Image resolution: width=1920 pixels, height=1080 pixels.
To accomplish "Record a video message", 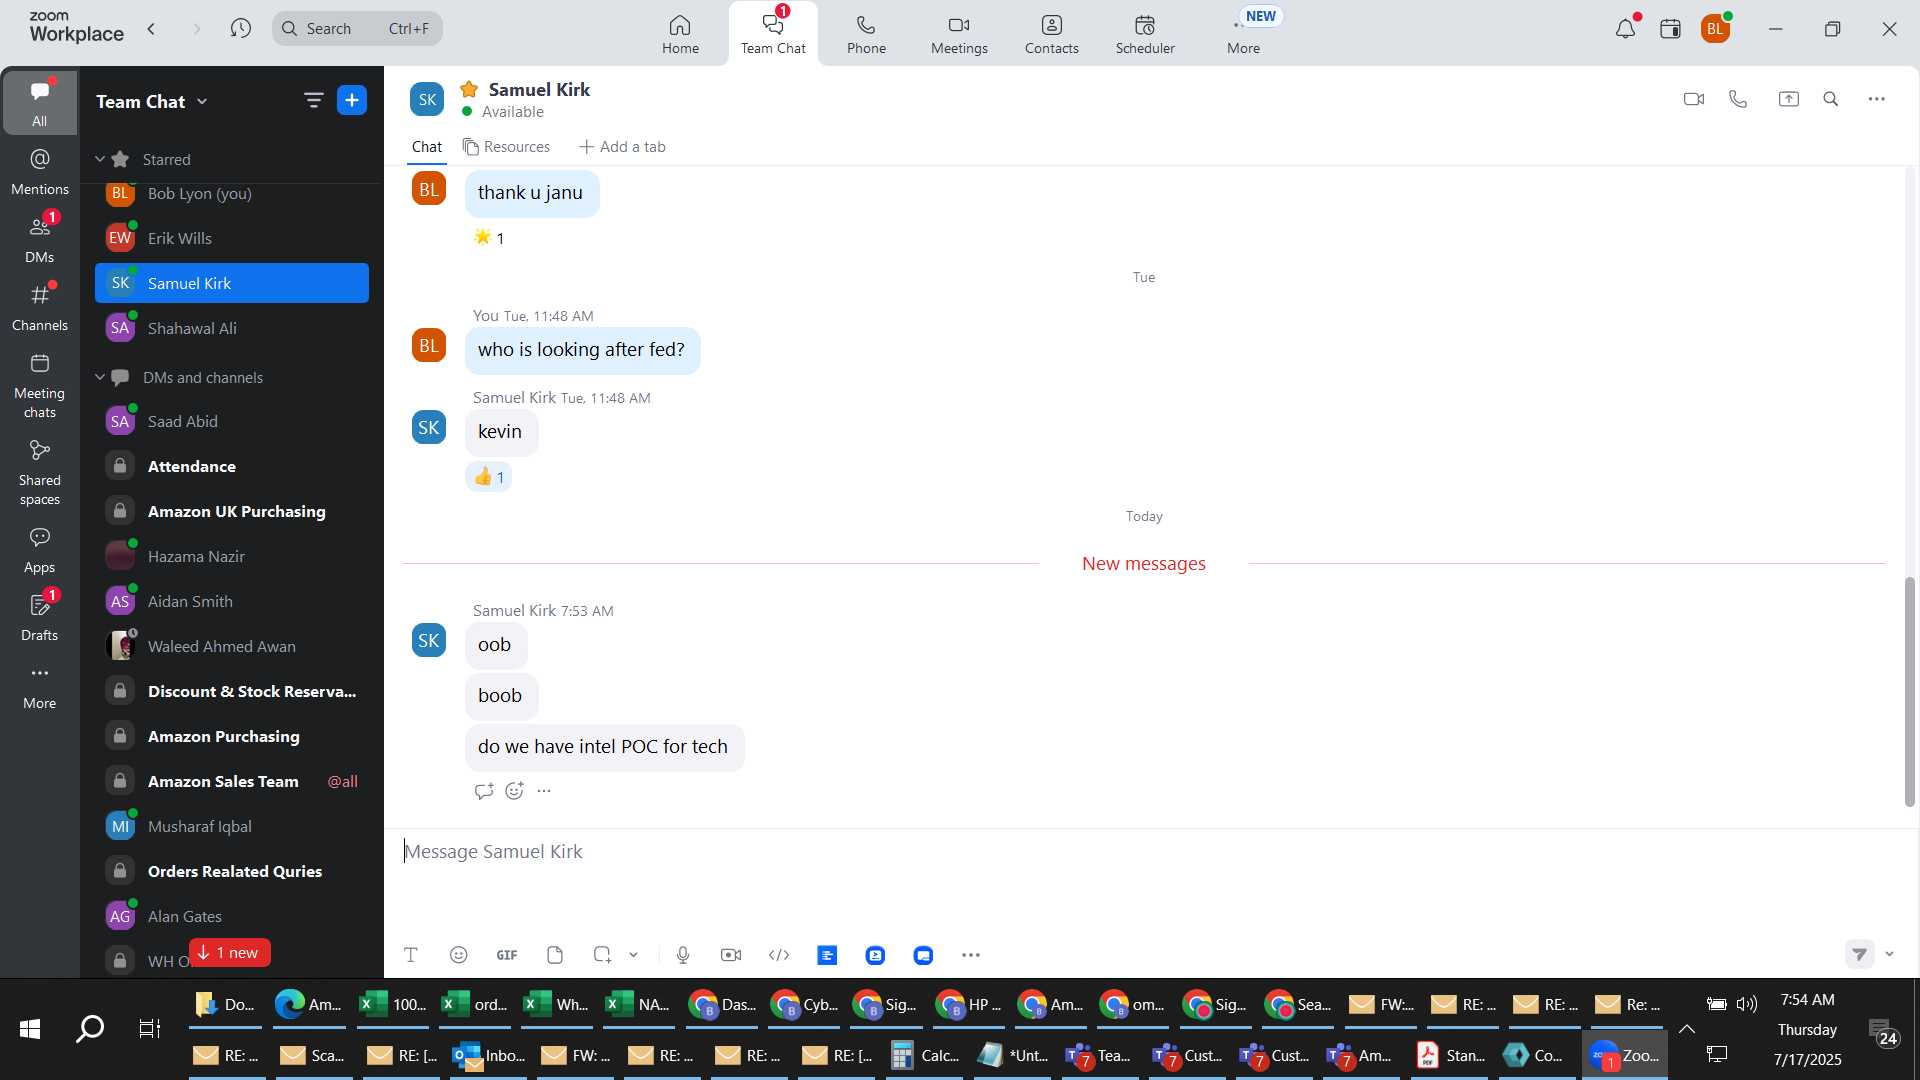I will click(731, 955).
